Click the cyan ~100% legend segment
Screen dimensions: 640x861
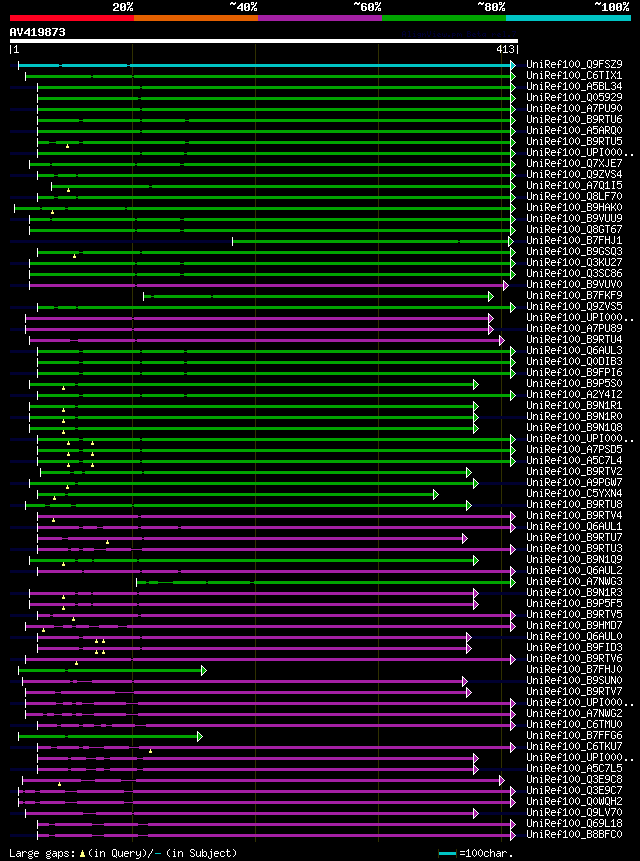[x=568, y=18]
